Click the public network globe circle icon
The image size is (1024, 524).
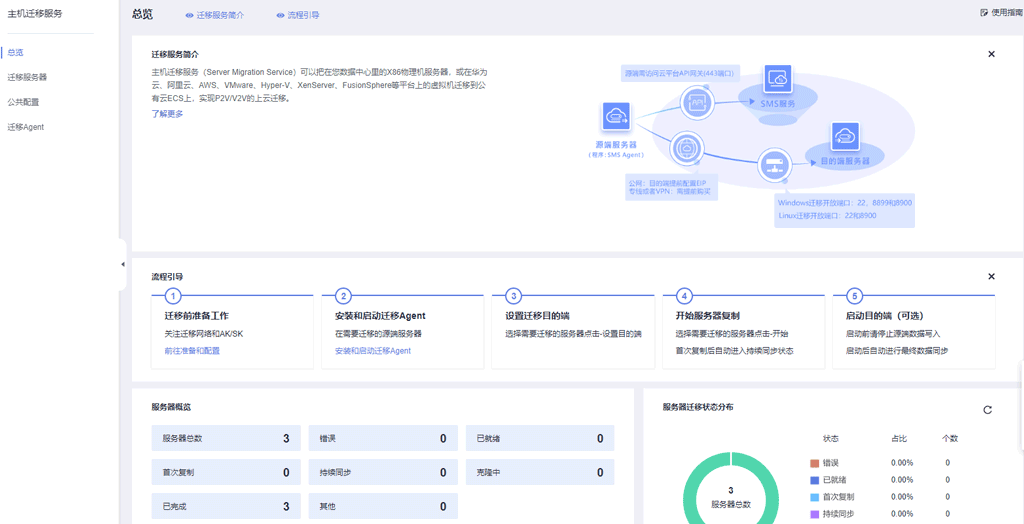click(686, 147)
